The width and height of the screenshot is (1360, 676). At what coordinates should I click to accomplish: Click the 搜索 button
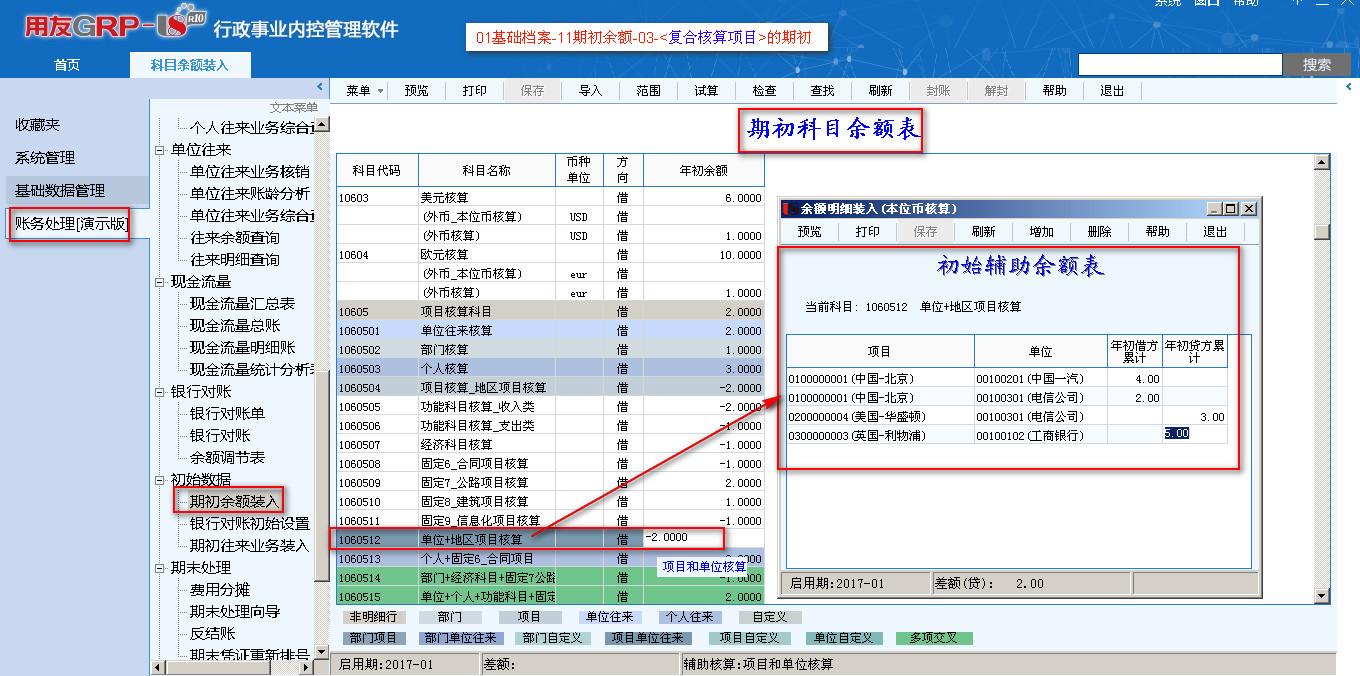(x=1317, y=65)
